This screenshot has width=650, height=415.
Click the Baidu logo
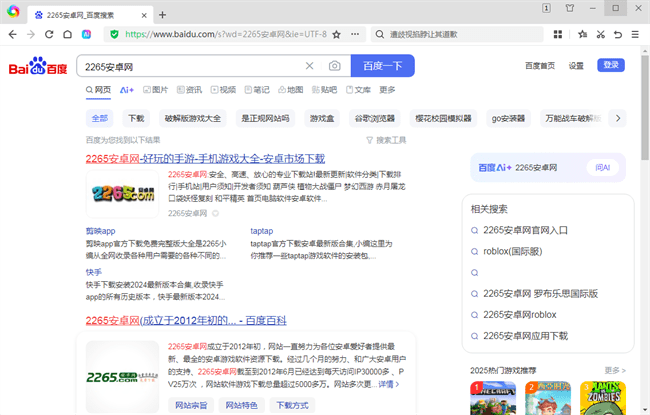(x=37, y=67)
